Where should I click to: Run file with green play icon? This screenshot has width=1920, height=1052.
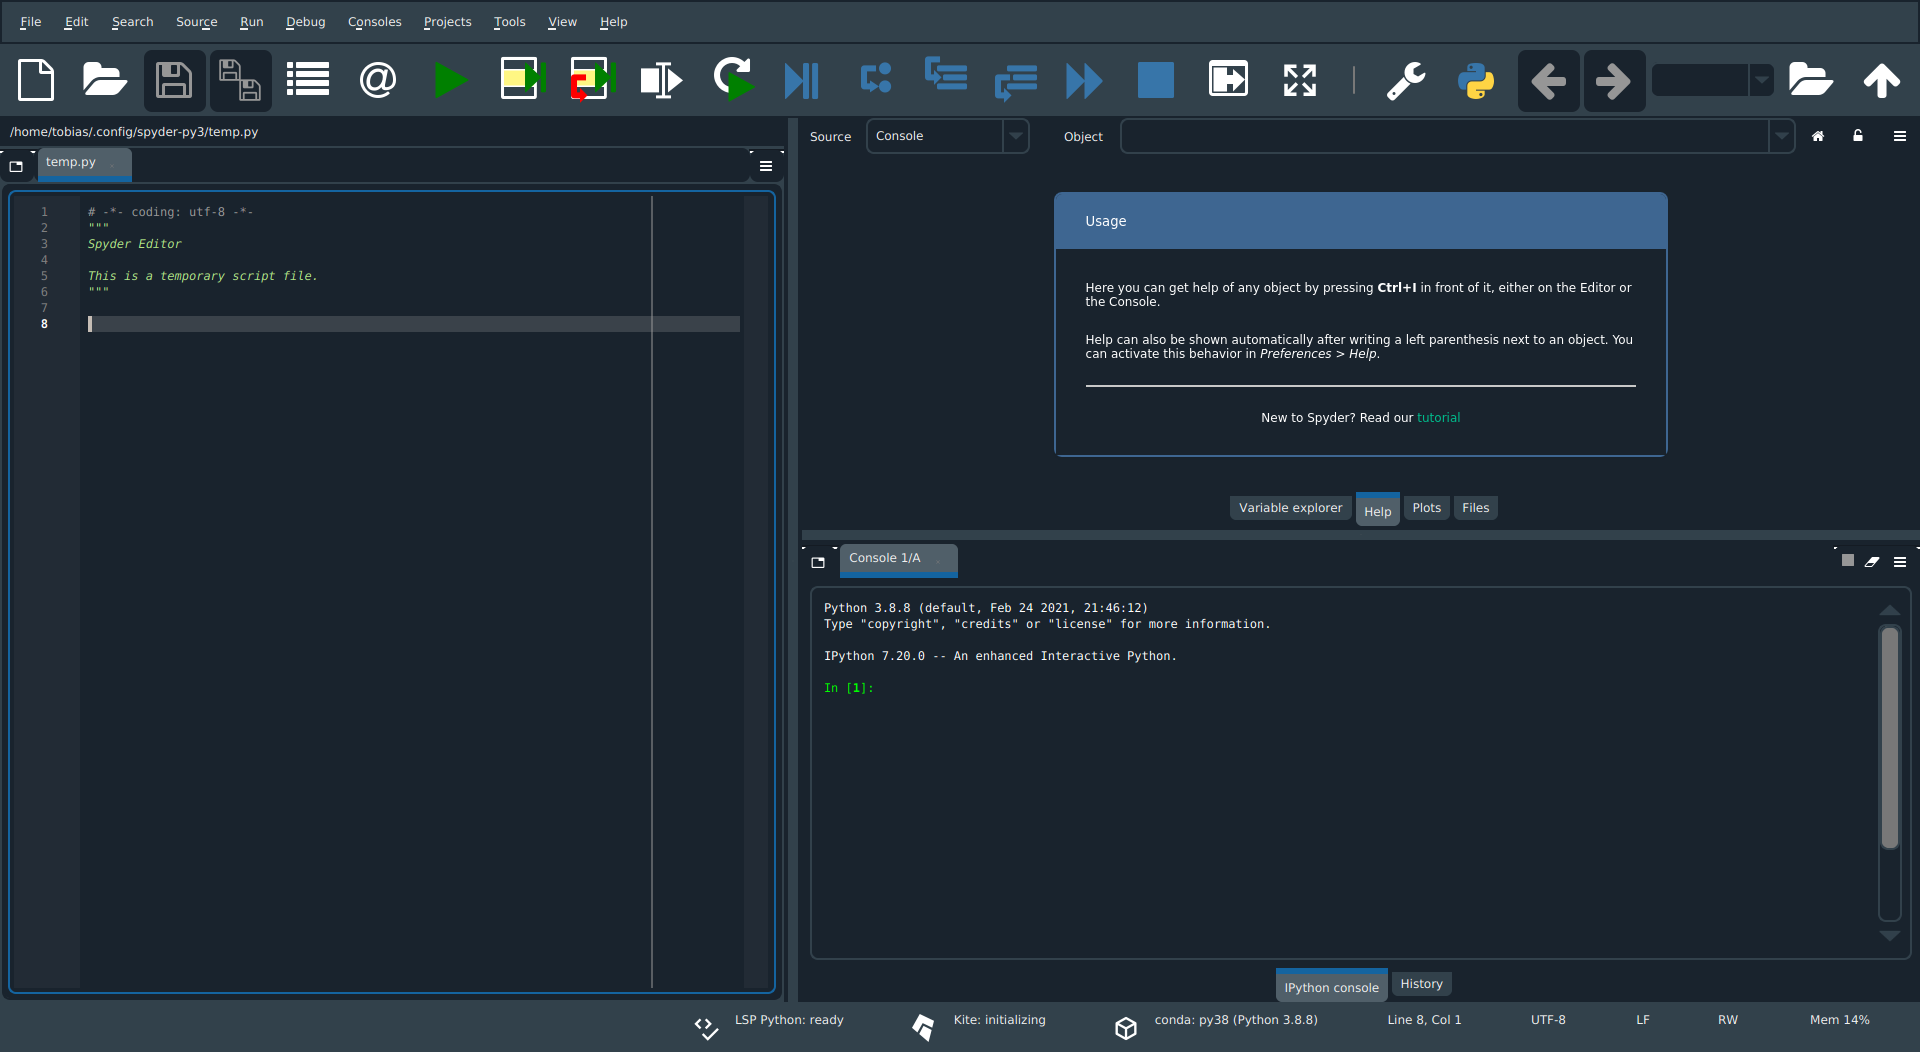click(x=451, y=80)
